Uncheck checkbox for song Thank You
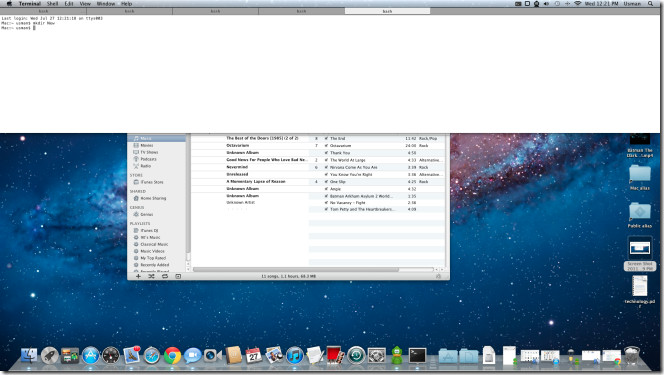The height and width of the screenshot is (375, 664). [326, 153]
